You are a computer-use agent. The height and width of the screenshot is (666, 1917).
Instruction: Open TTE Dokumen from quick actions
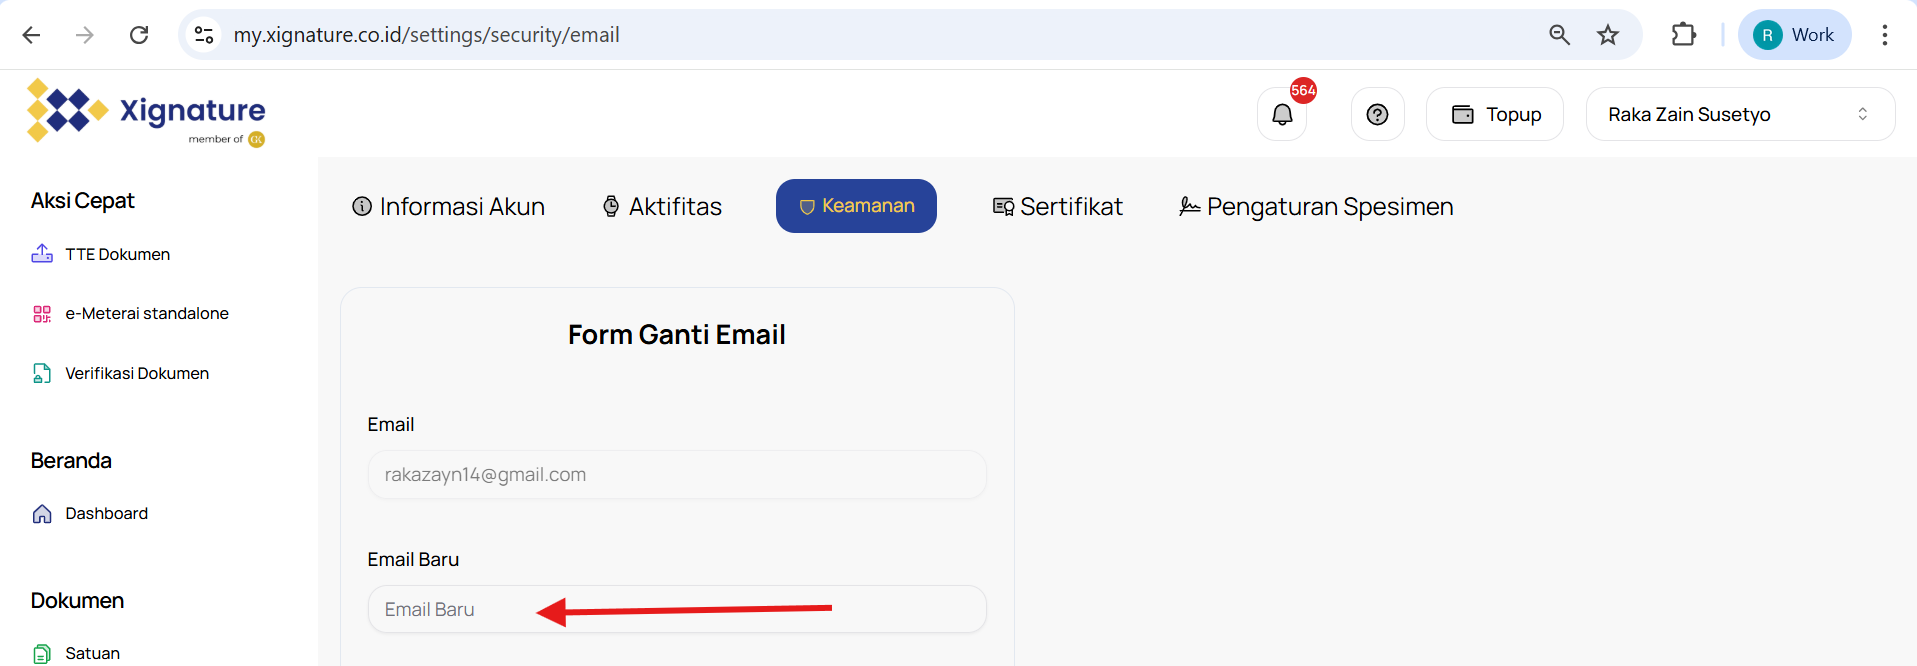pyautogui.click(x=117, y=255)
